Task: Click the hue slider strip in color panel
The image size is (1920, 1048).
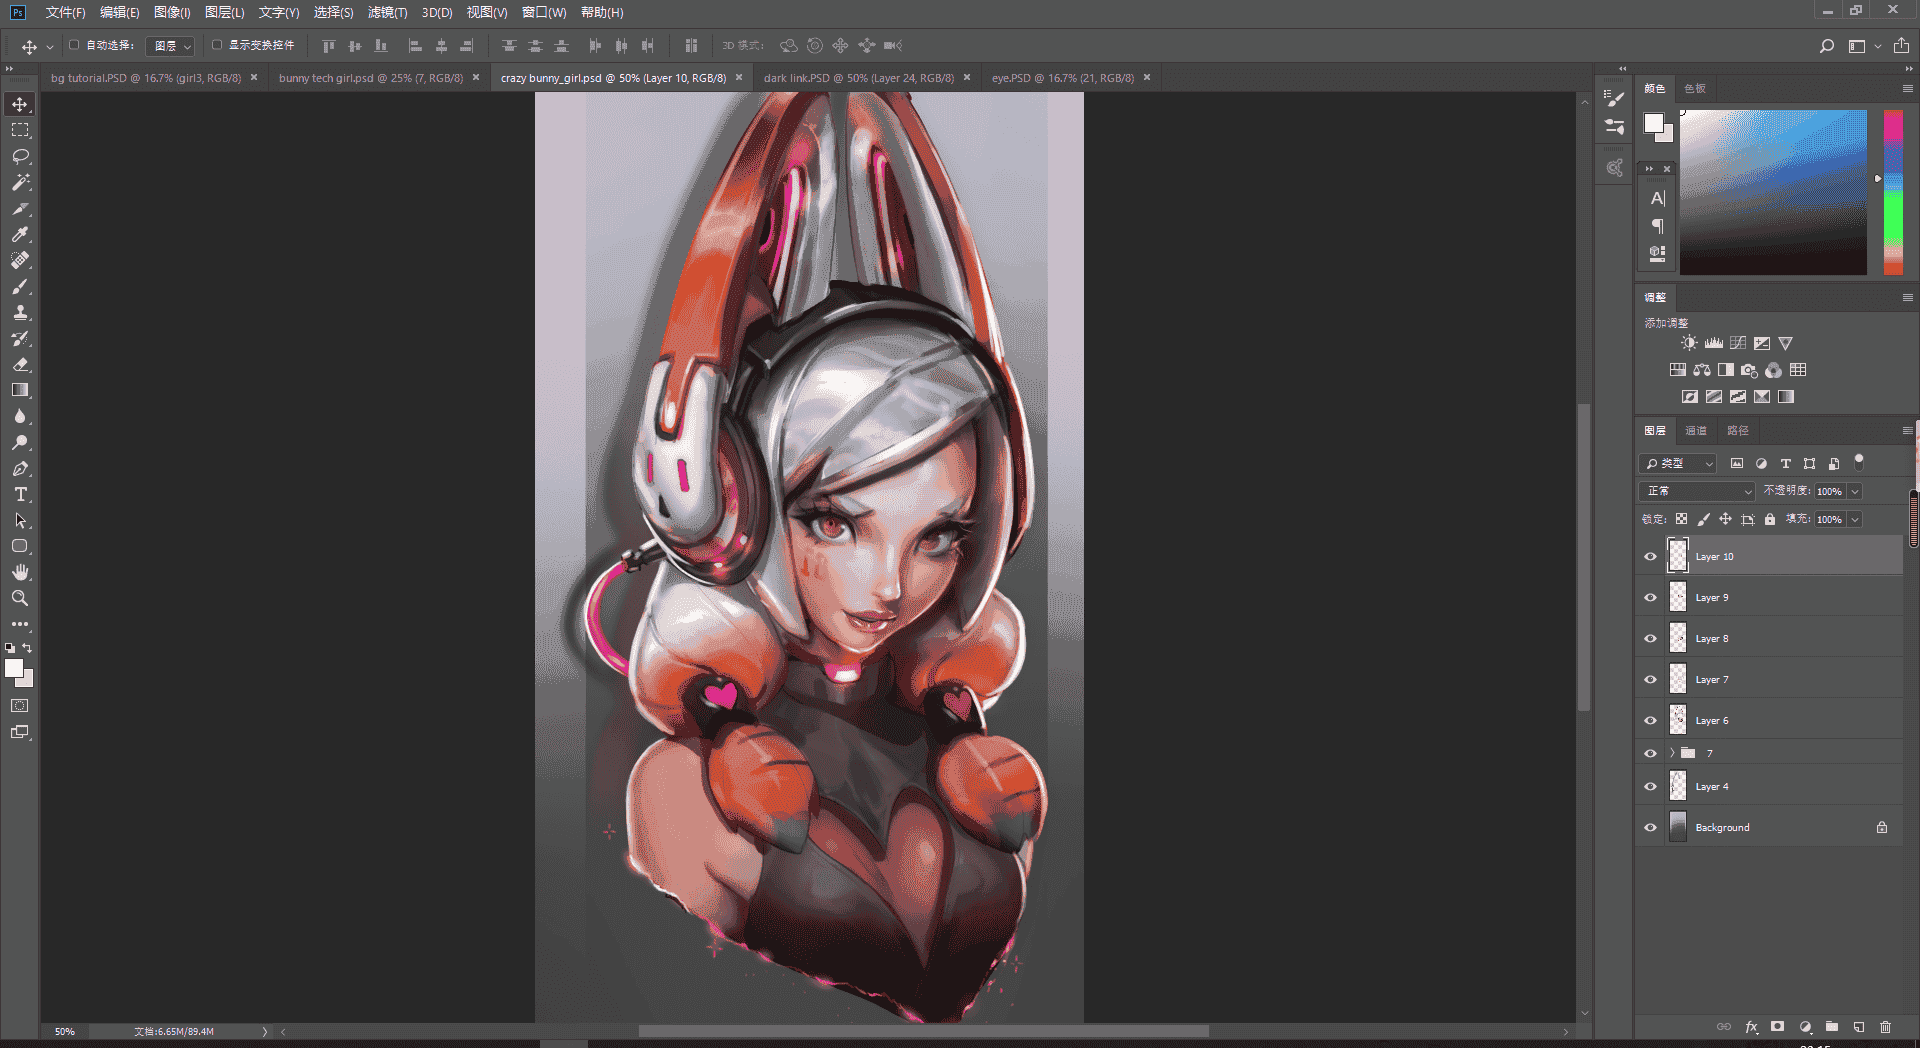Action: (1893, 192)
